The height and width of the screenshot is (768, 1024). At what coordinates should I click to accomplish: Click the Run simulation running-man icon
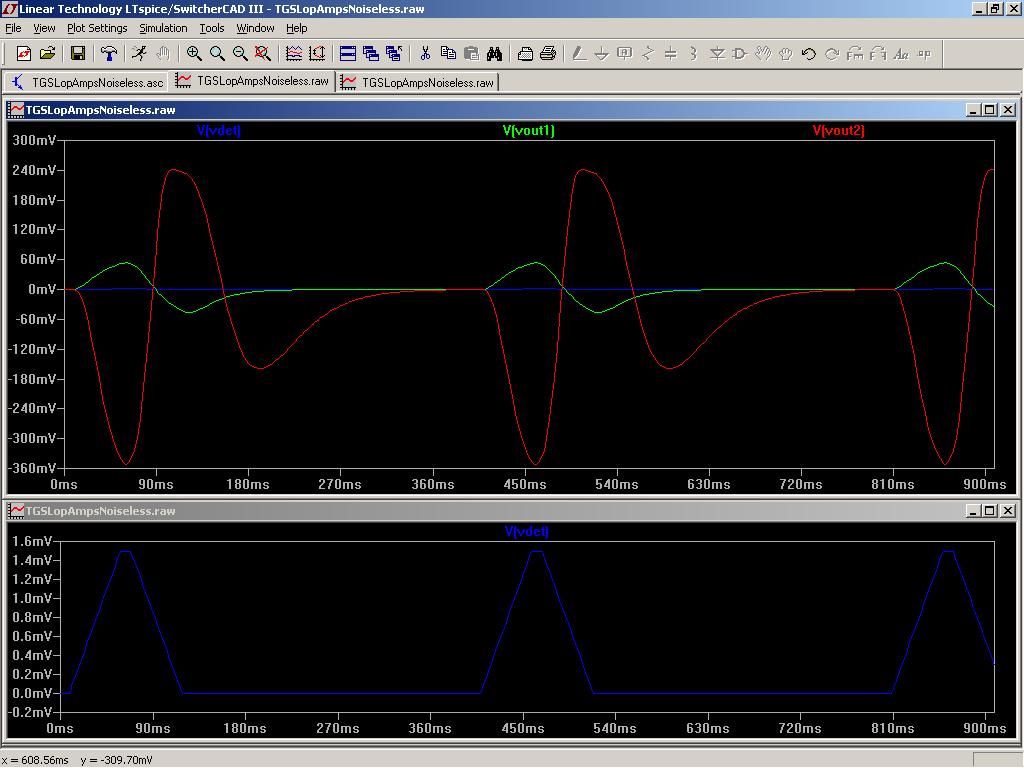(x=139, y=54)
